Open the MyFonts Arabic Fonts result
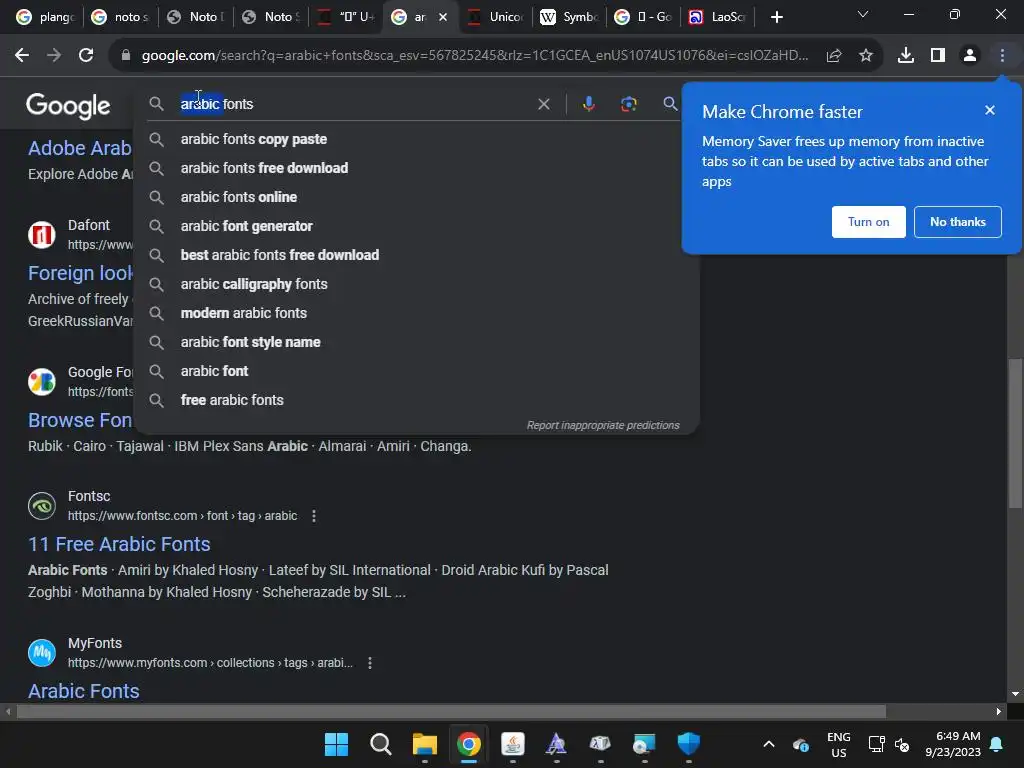This screenshot has width=1024, height=768. coord(84,691)
